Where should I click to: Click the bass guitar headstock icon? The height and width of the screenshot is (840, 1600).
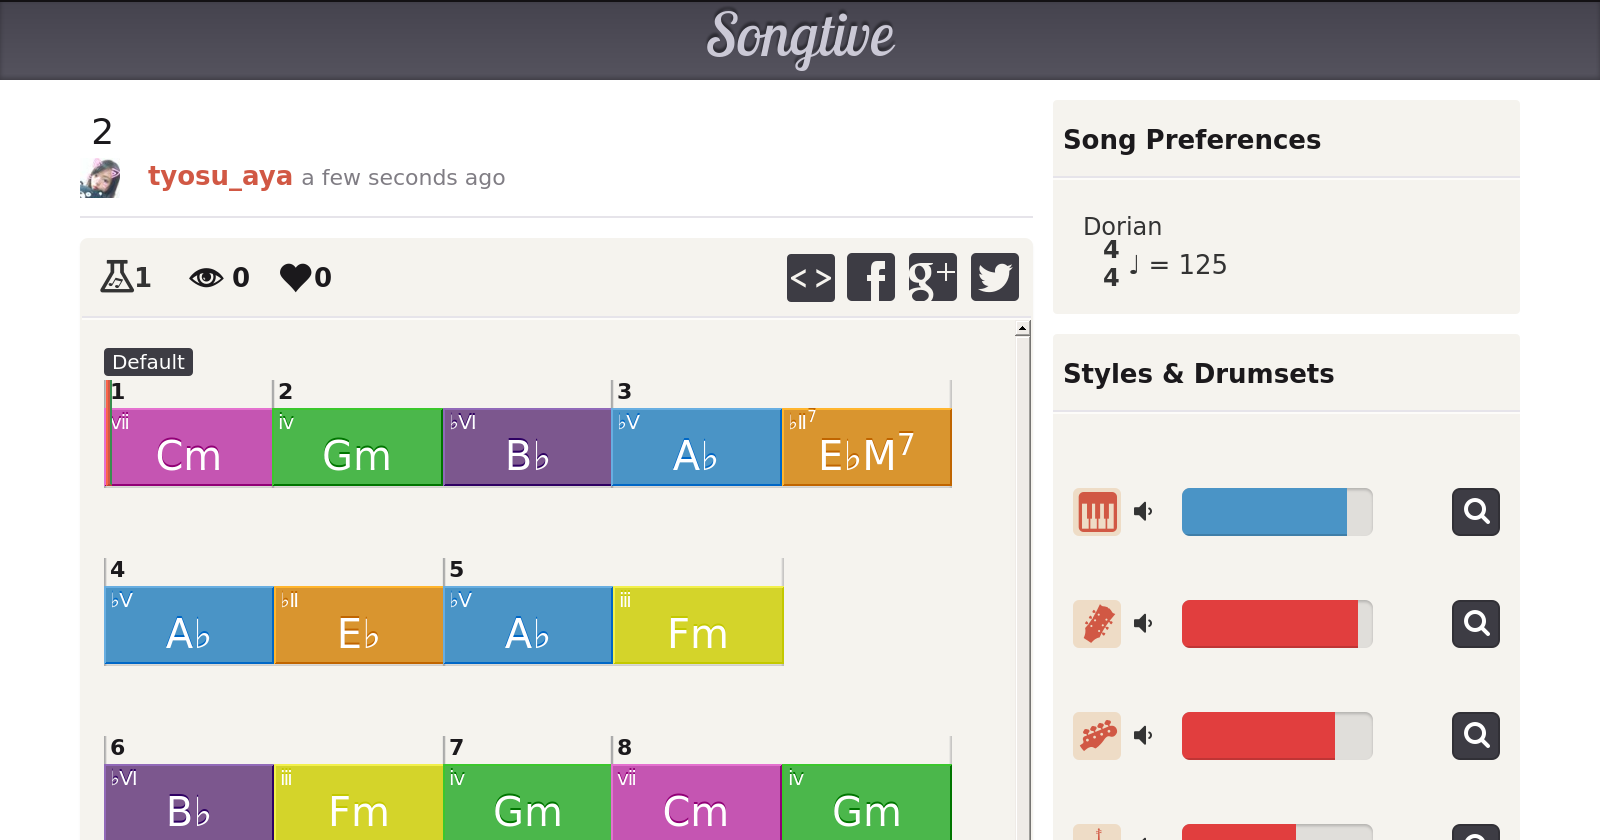pos(1097,736)
